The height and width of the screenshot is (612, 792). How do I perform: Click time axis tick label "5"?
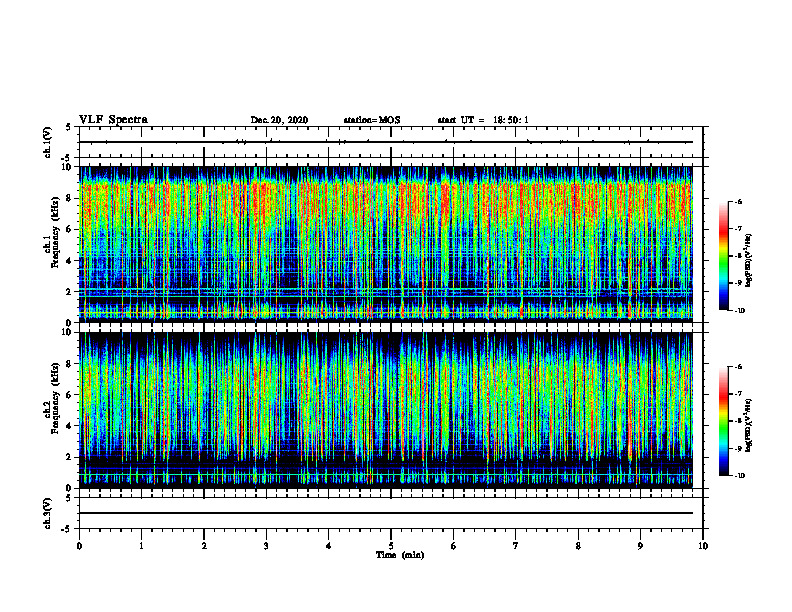click(391, 546)
